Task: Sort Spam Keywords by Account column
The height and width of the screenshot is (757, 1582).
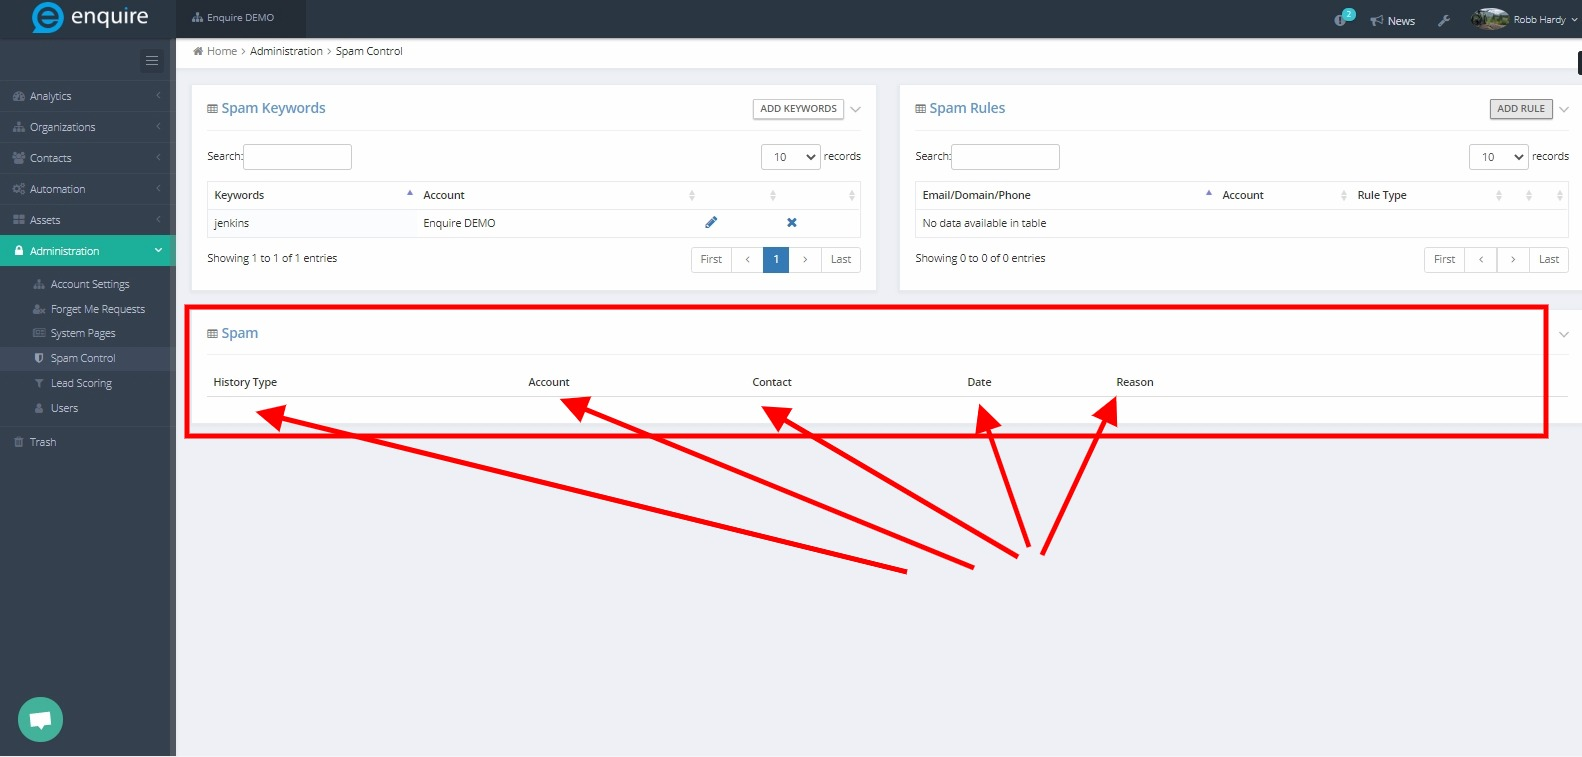Action: (558, 195)
